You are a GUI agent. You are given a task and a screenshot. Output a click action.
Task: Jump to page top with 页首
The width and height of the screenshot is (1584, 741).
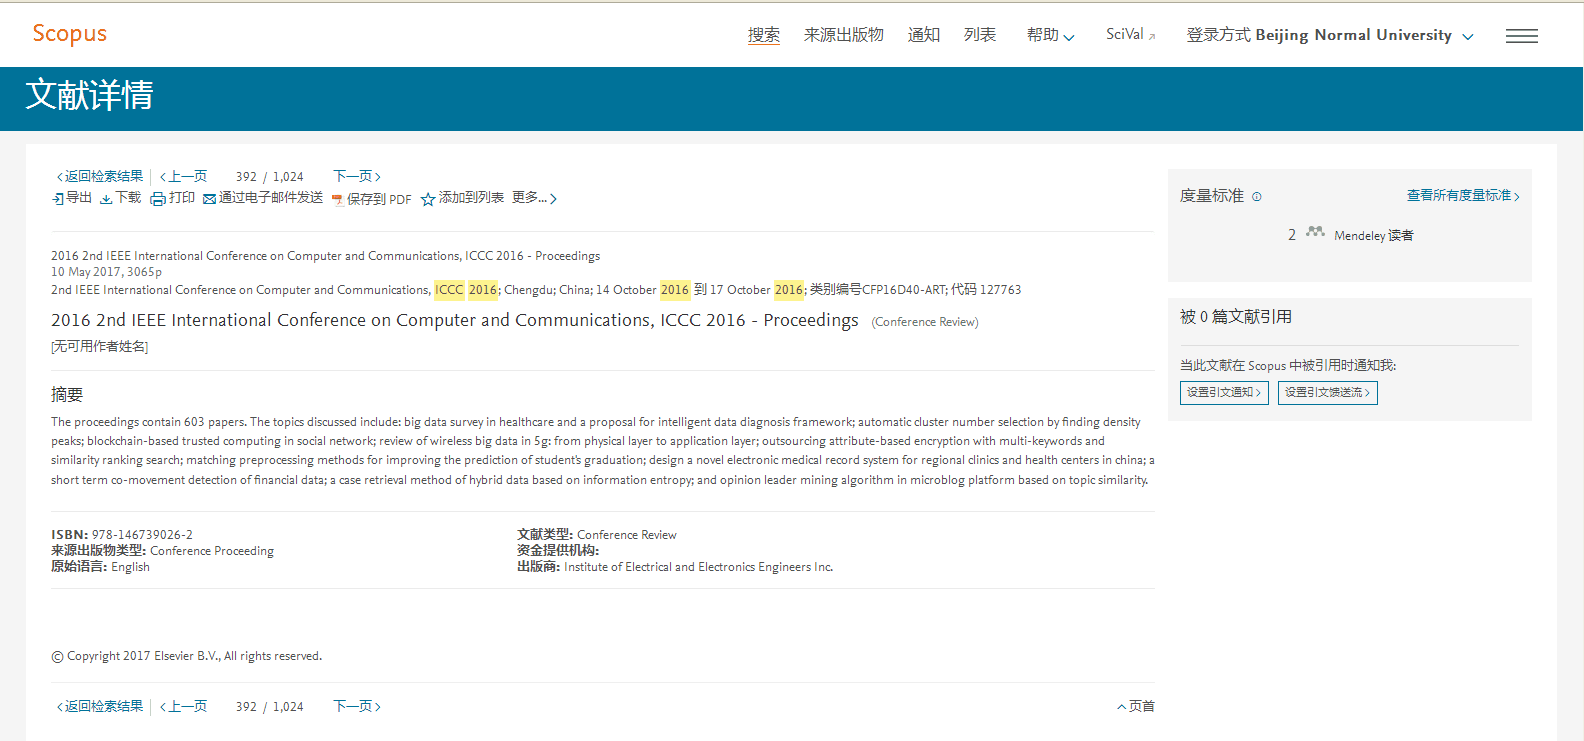tap(1136, 706)
